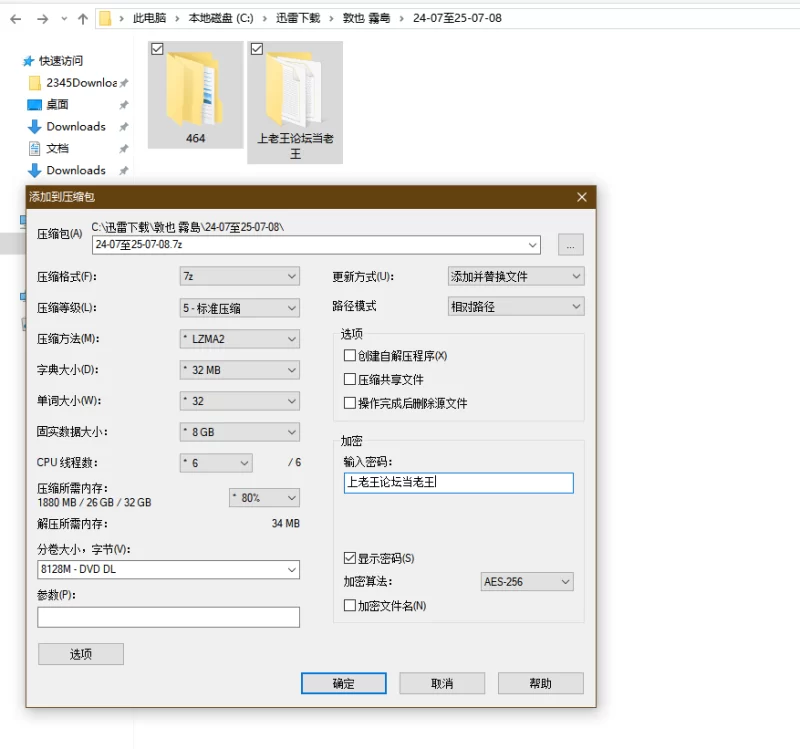Close the 添加到压缩包 dialog

click(x=582, y=198)
